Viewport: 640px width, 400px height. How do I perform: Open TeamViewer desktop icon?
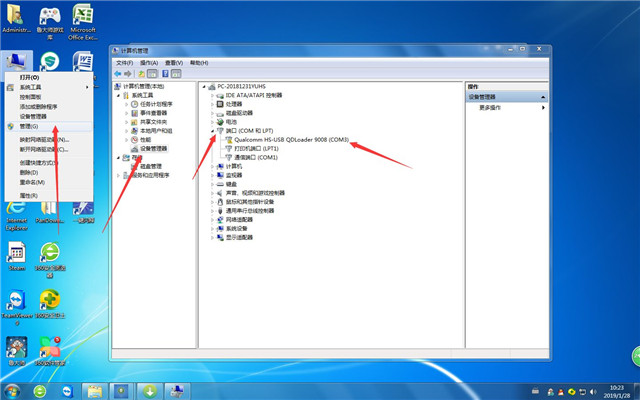(x=16, y=303)
